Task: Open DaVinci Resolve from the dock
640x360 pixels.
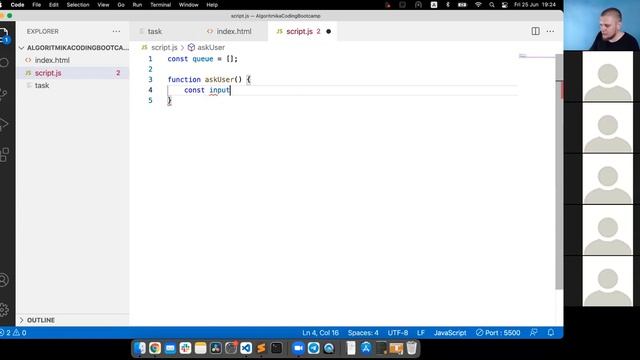Action: [216, 348]
